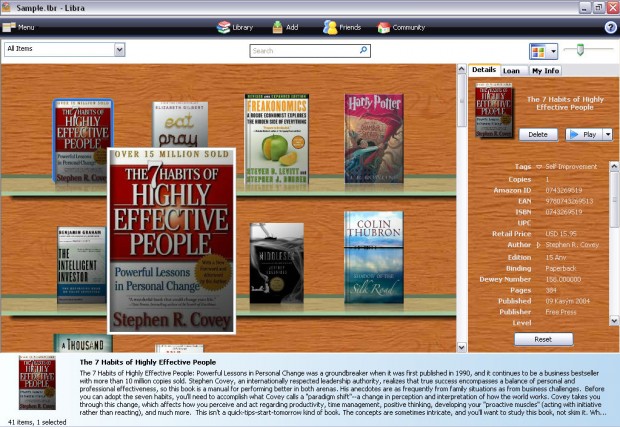Select the A Thousand book cover

pyautogui.click(x=83, y=343)
